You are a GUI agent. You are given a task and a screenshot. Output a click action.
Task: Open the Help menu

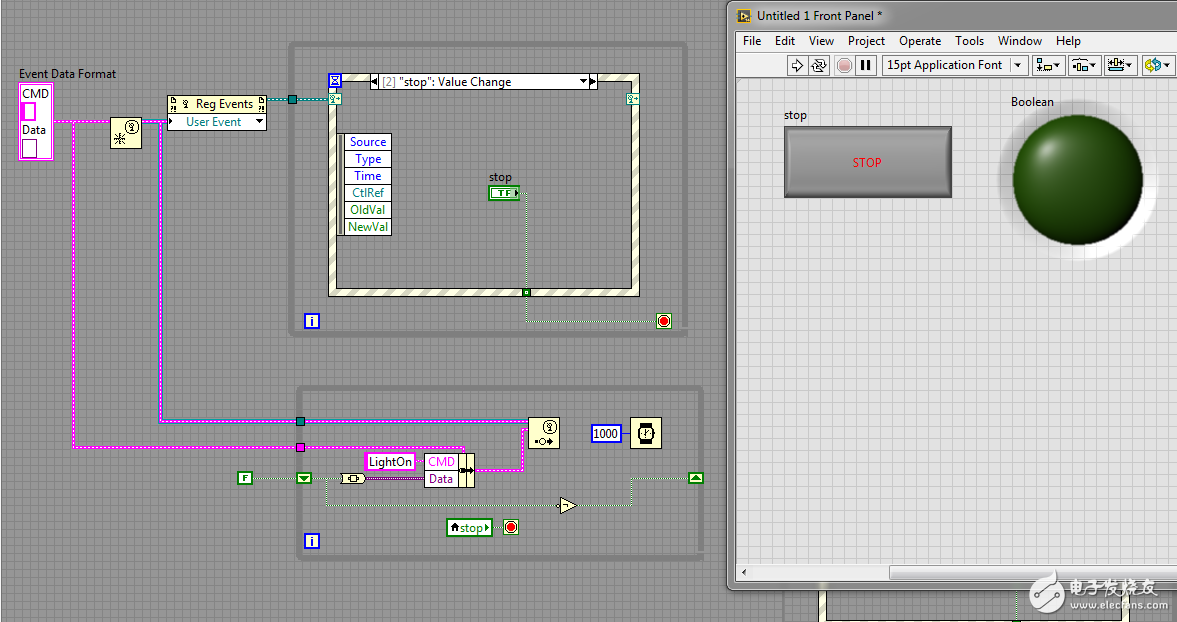[1068, 41]
